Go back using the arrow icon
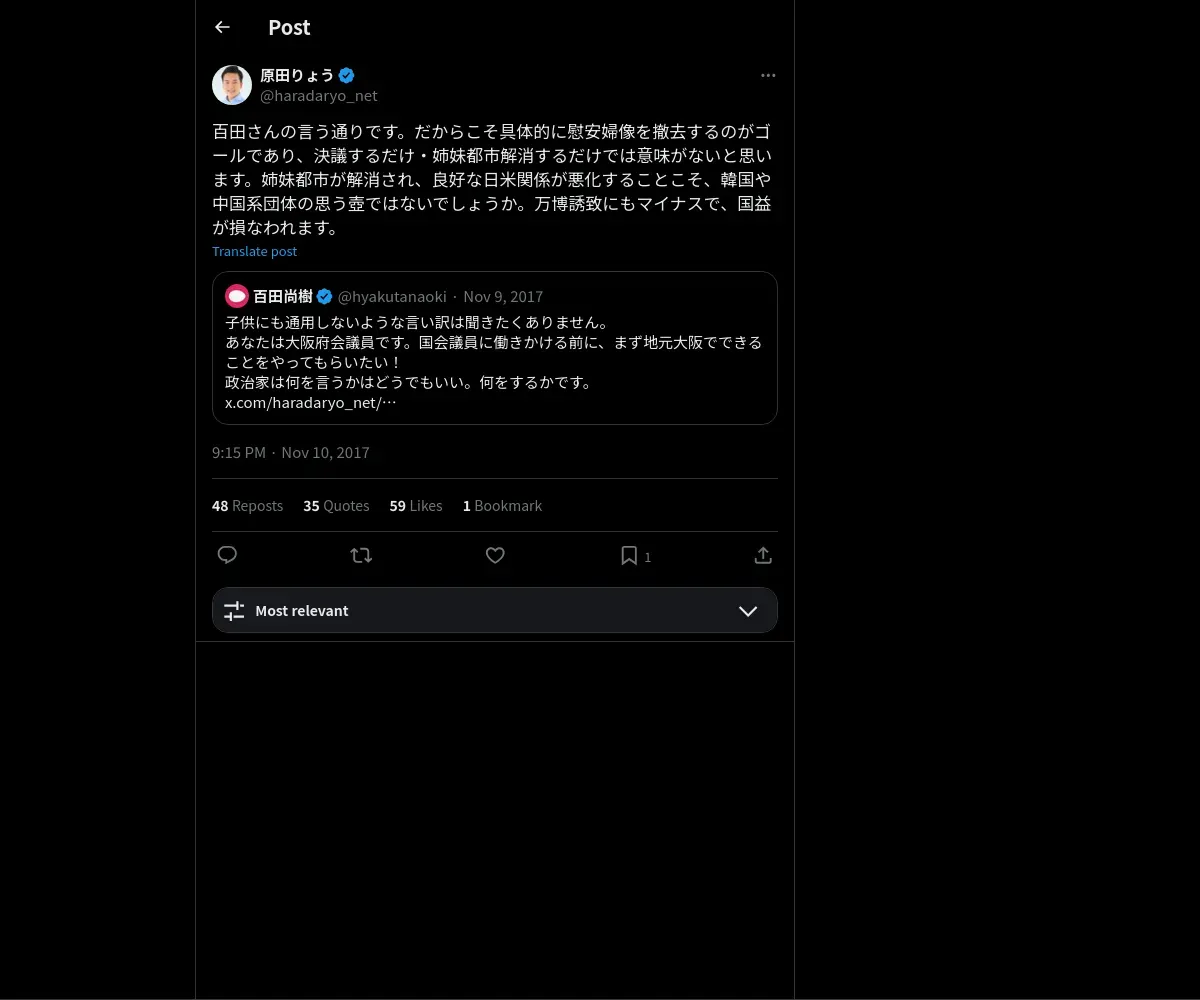The height and width of the screenshot is (1000, 1200). pos(222,27)
